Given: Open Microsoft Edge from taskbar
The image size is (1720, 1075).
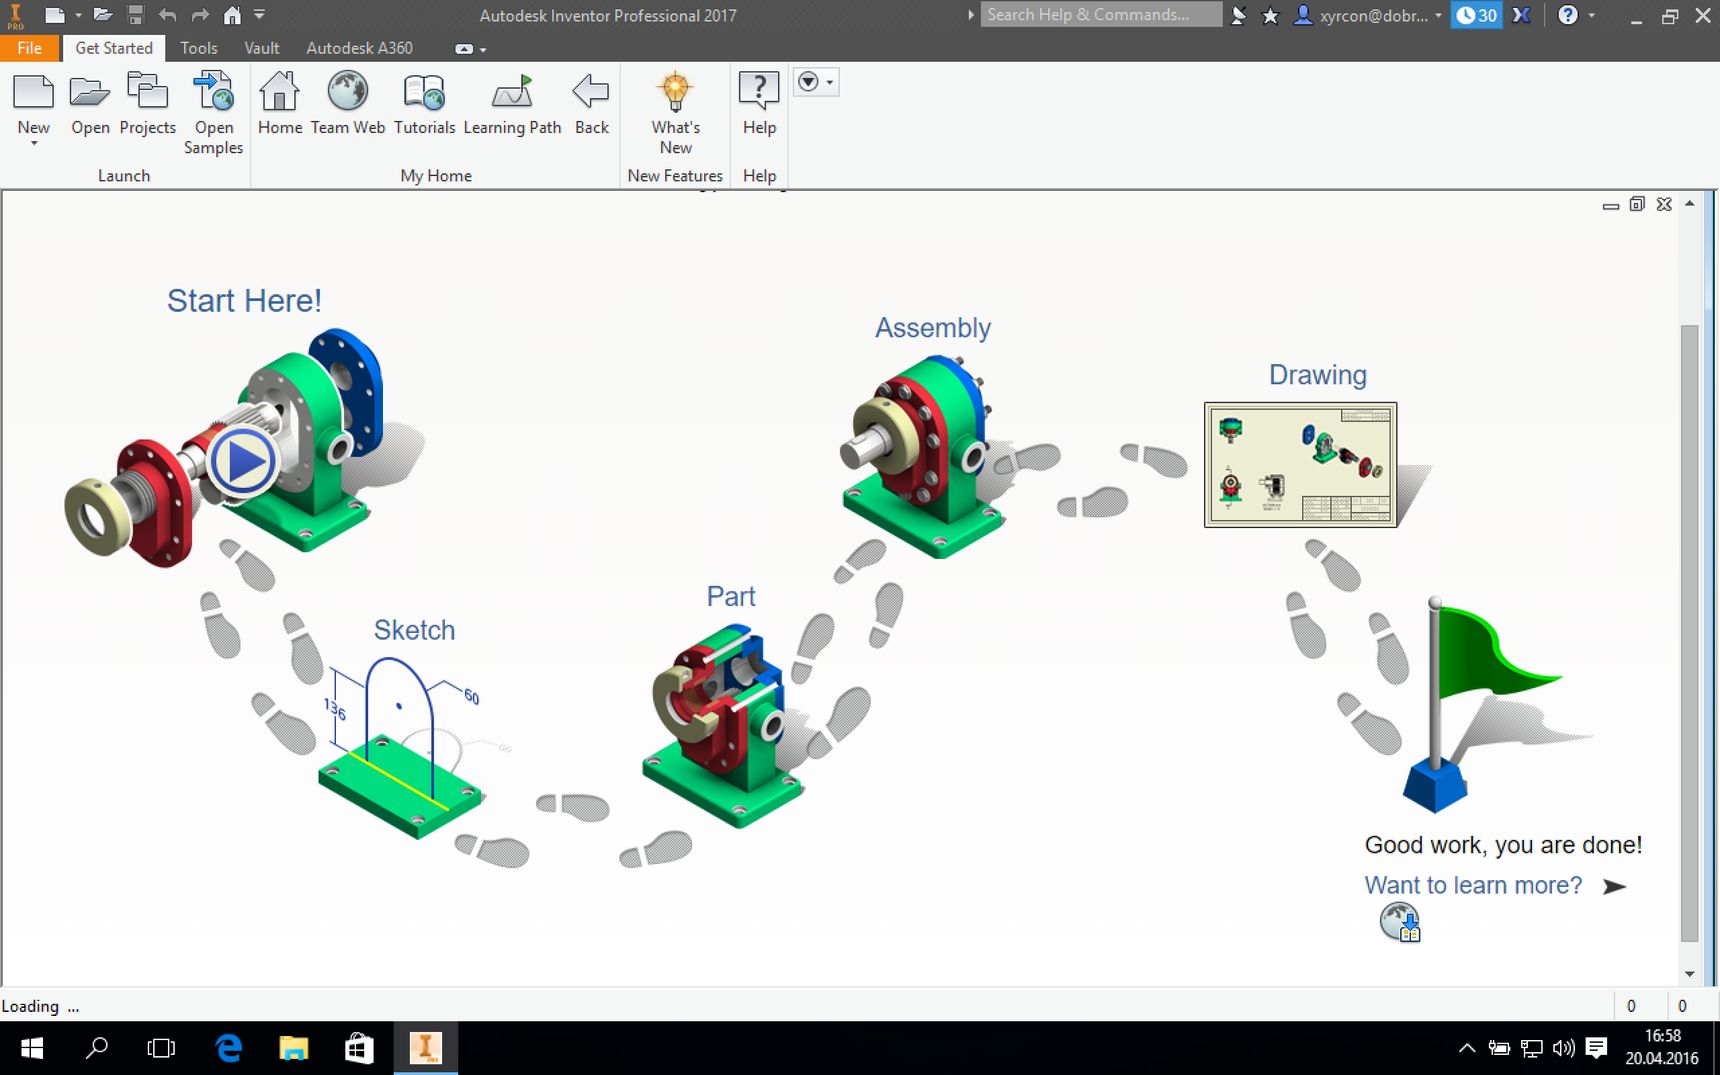Looking at the screenshot, I should point(229,1048).
